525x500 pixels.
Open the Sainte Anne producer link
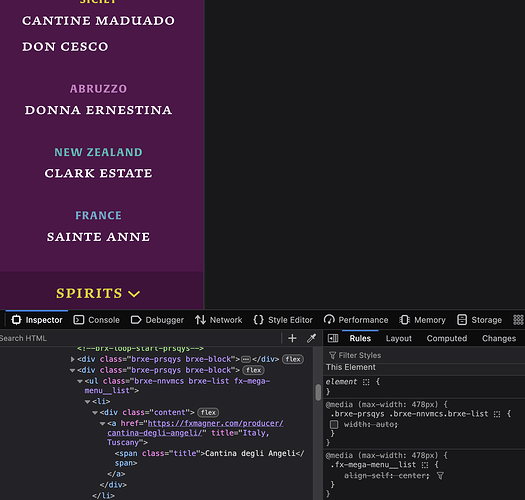[98, 237]
